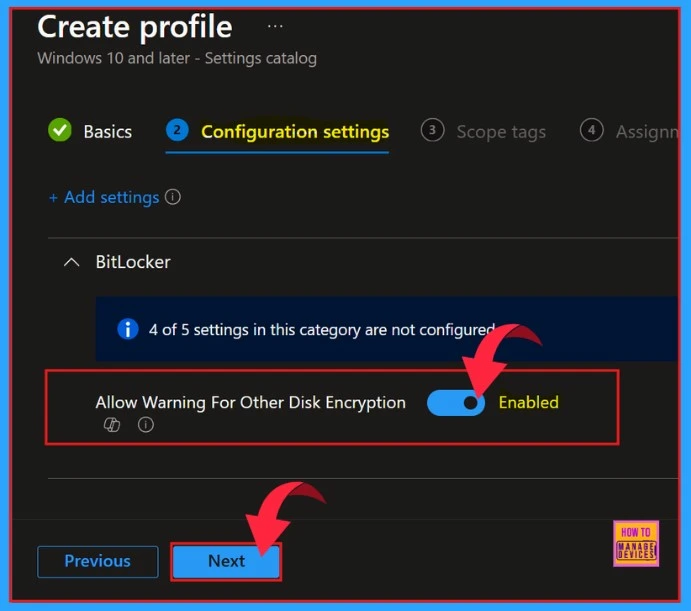Click the Add settings link

pos(104,197)
